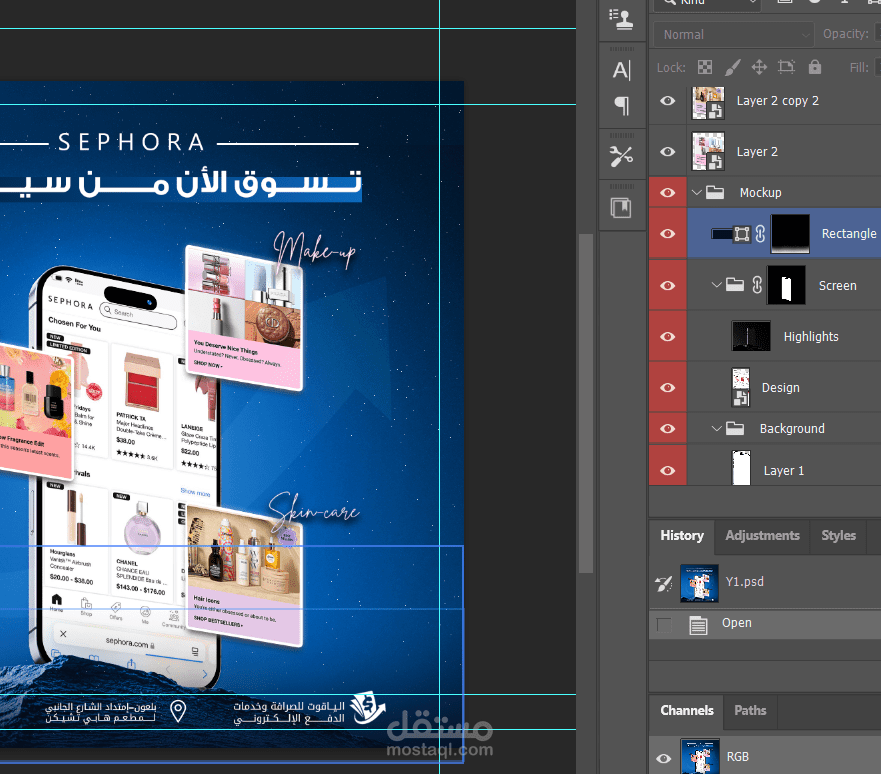Click the Y1.psd snapshot thumbnail
881x774 pixels.
[700, 584]
